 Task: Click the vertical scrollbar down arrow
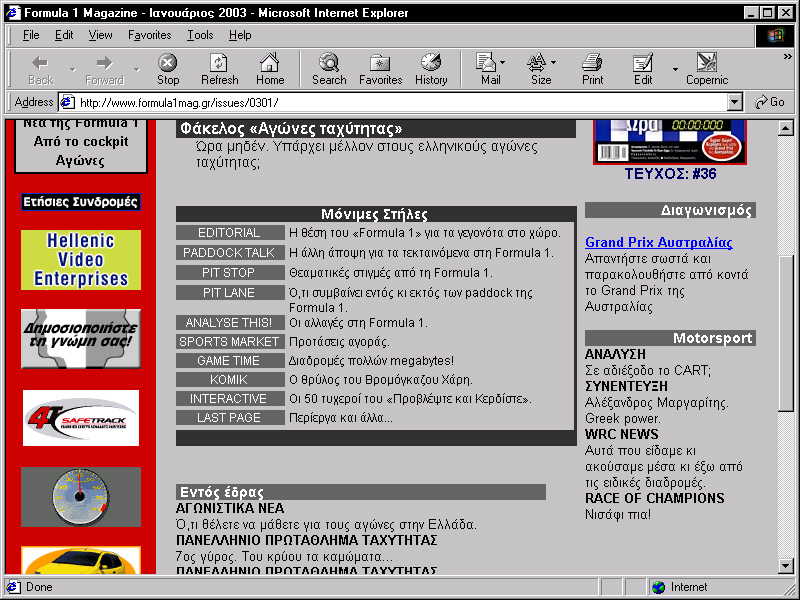(786, 565)
